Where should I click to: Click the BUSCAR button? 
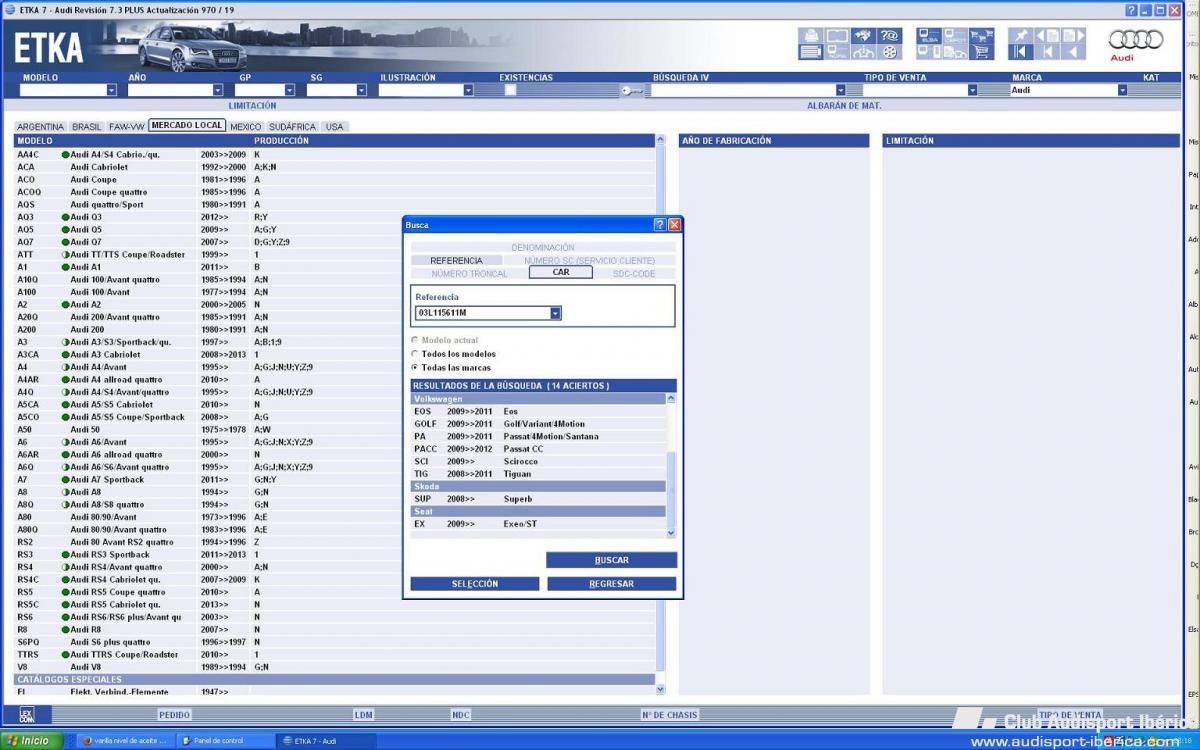(x=611, y=560)
